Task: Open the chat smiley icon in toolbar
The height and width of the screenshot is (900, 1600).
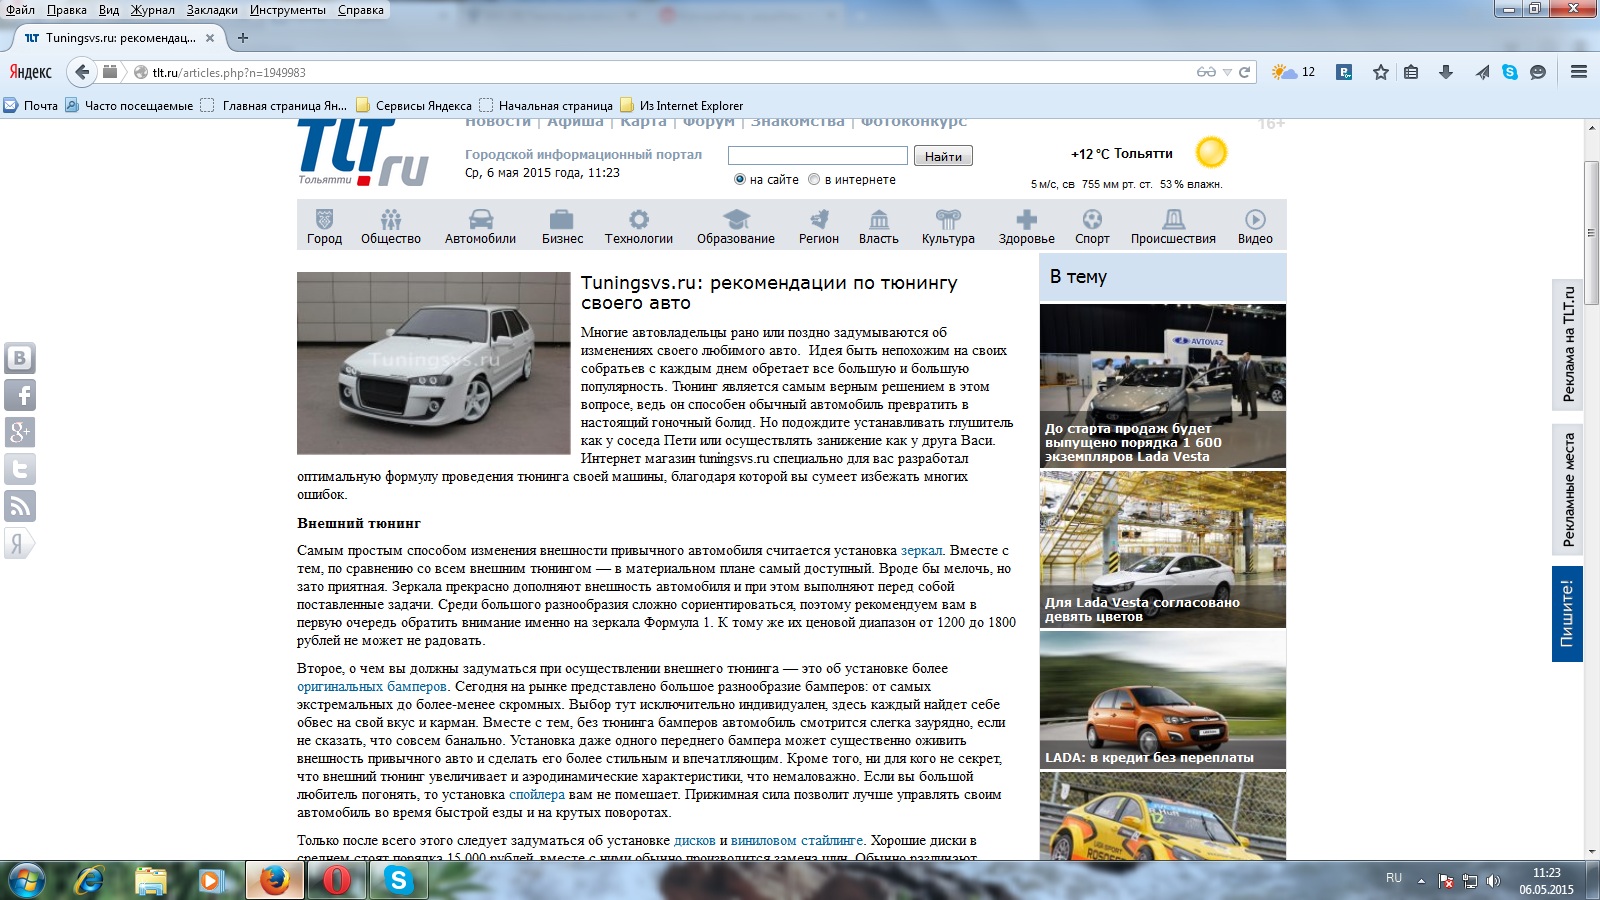Action: 1538,72
